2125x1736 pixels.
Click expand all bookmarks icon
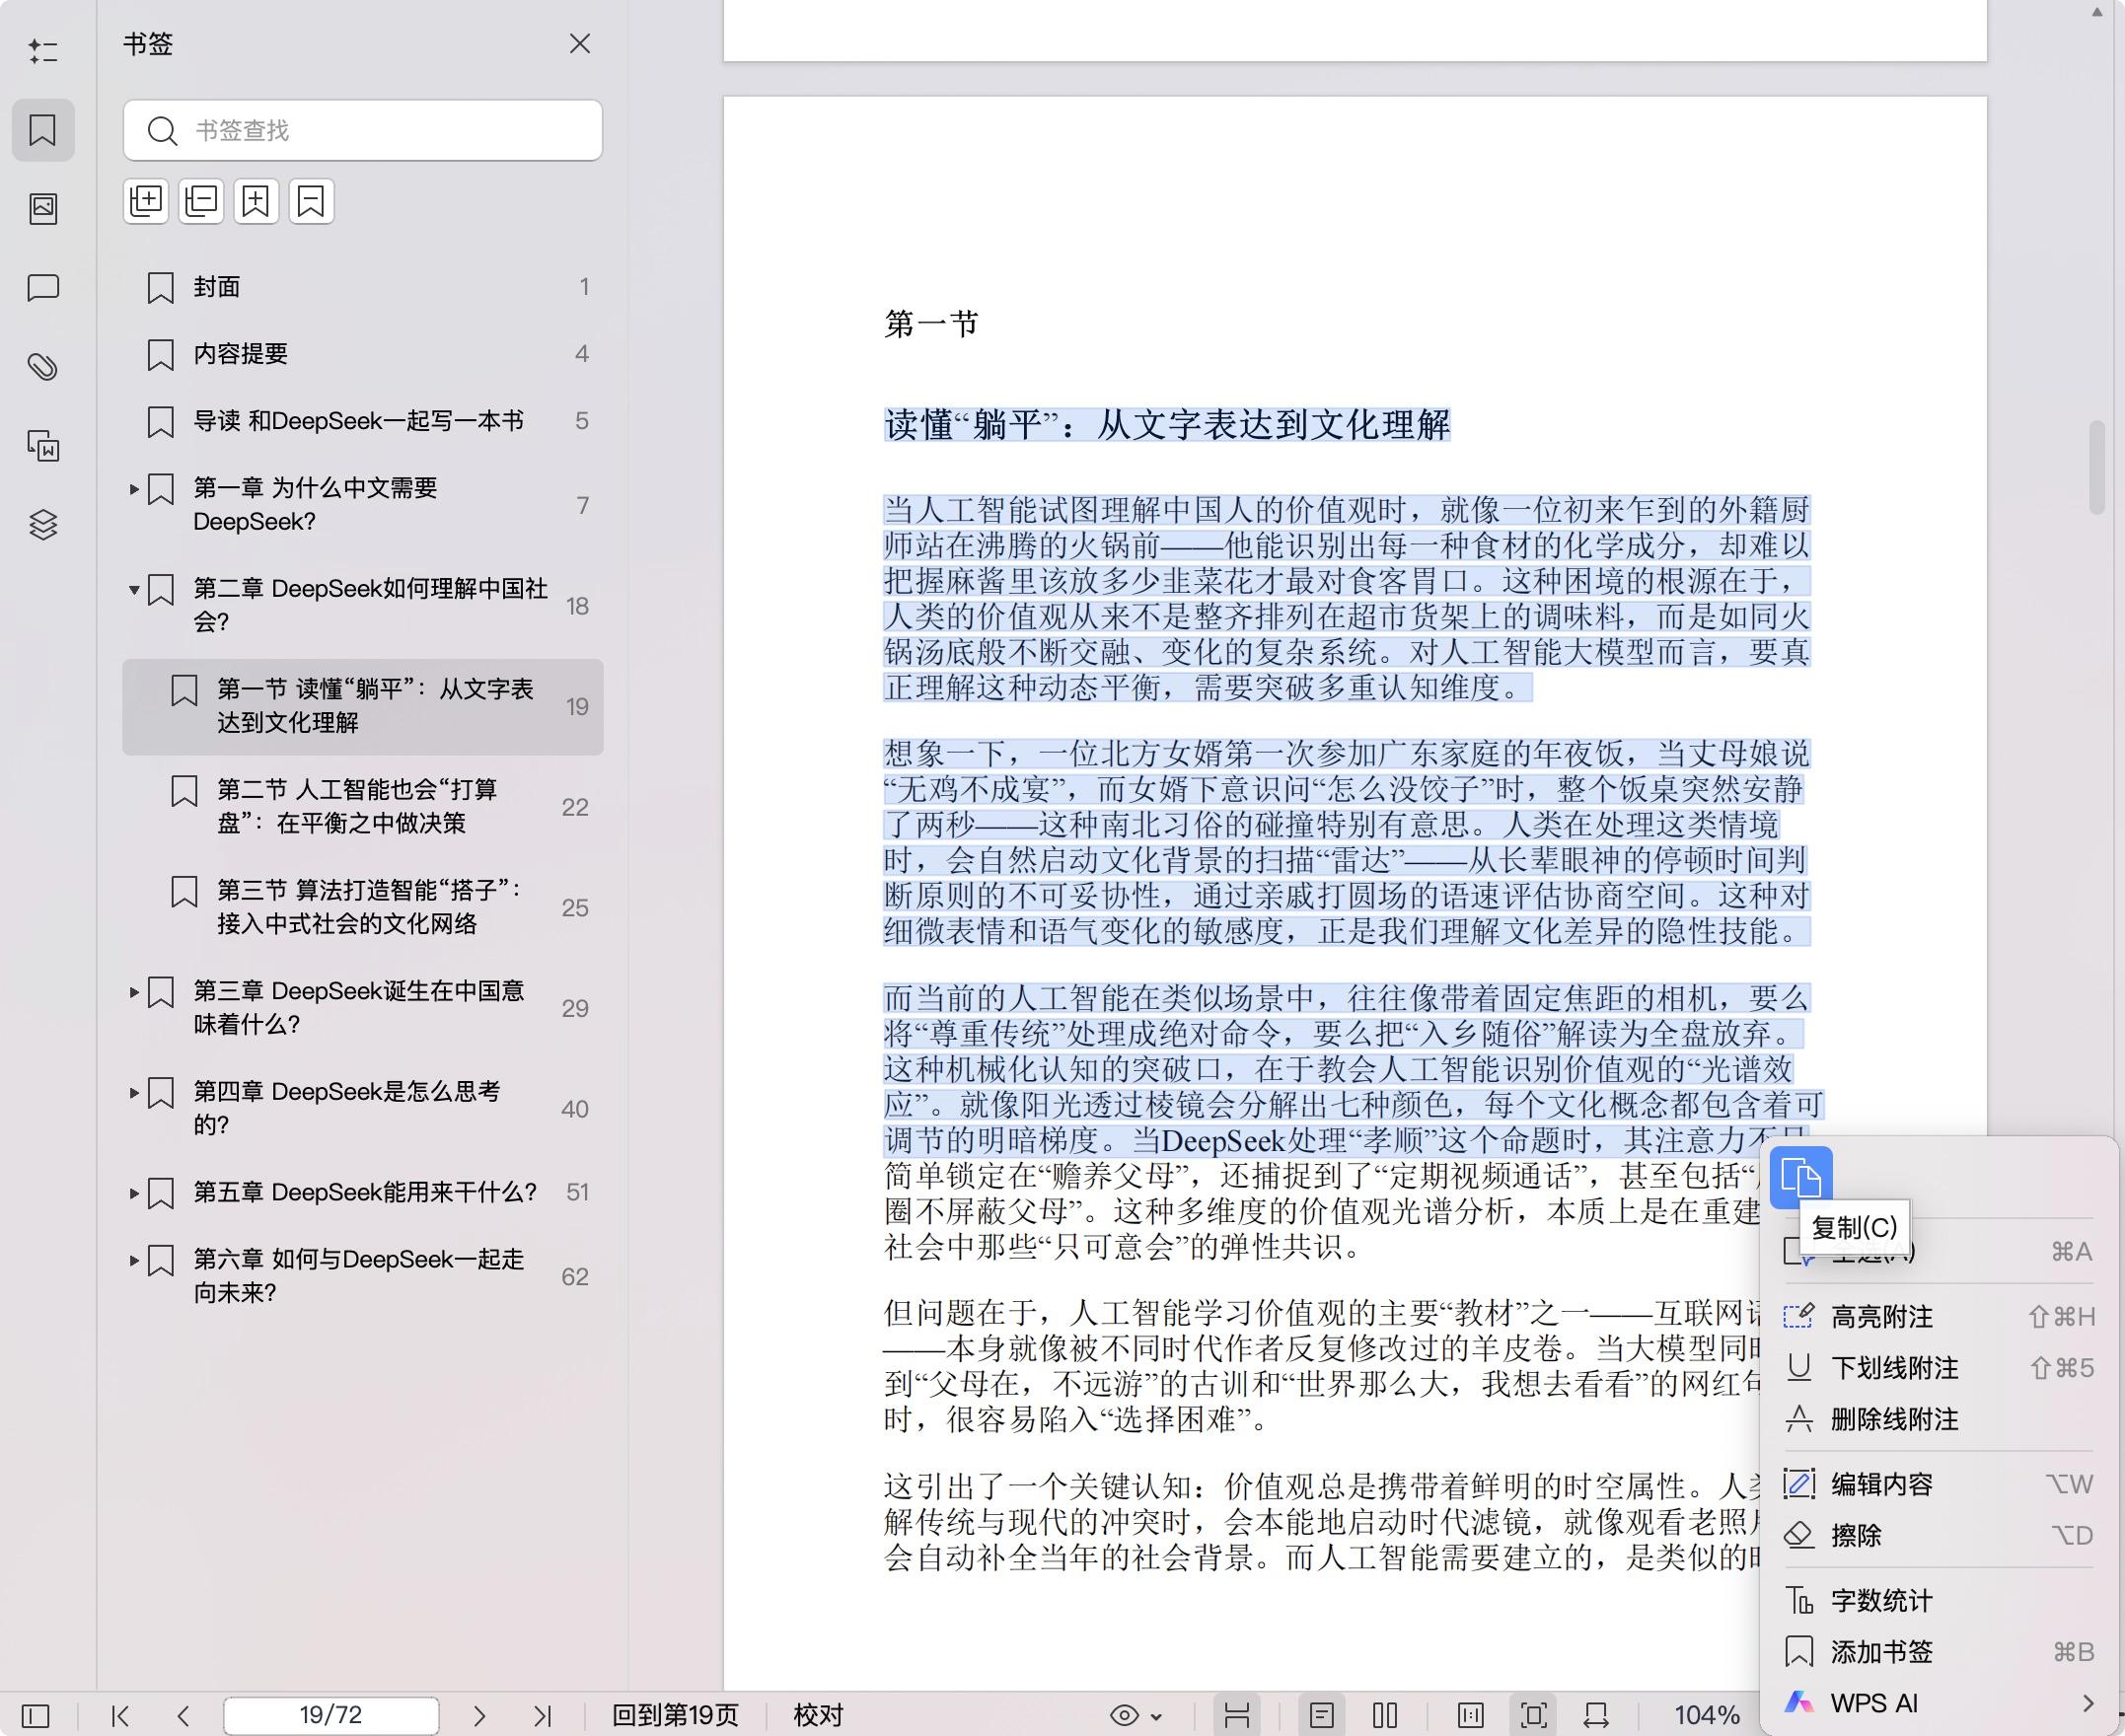coord(146,201)
